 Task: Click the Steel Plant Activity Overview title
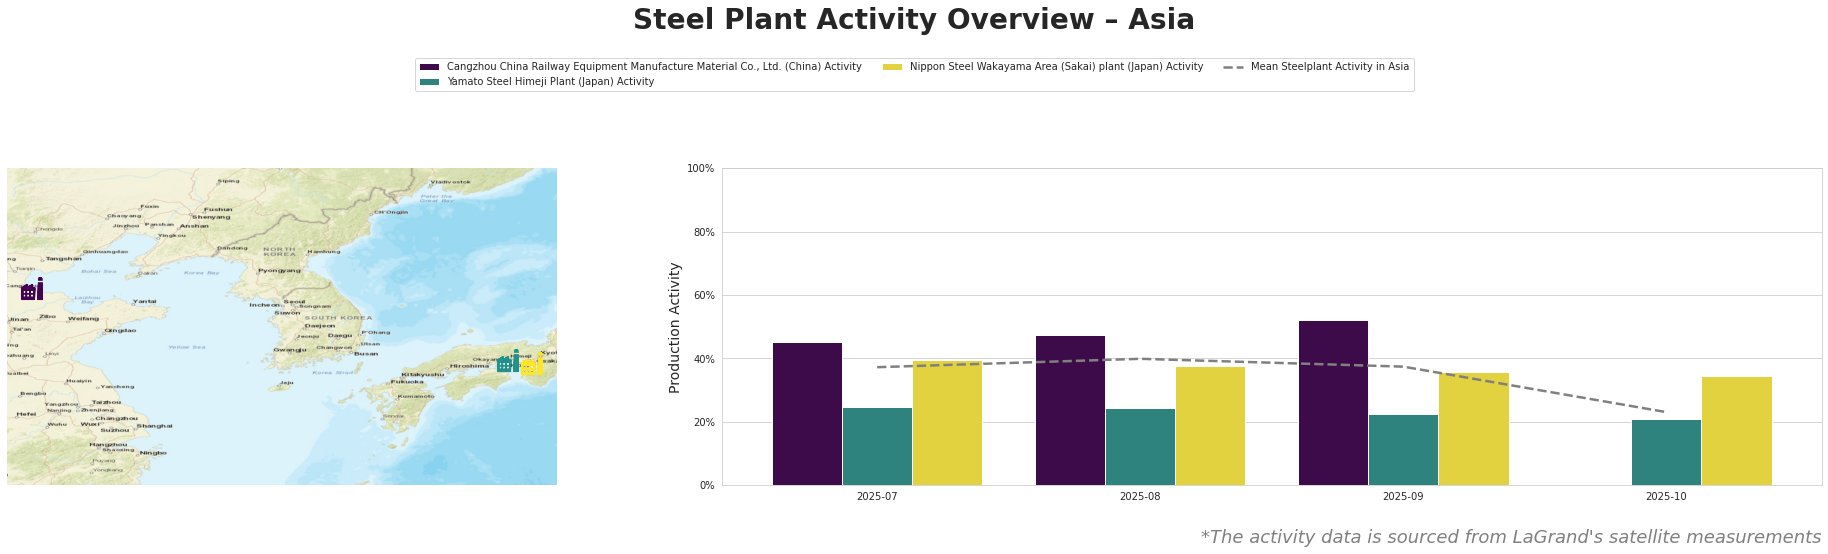(913, 20)
